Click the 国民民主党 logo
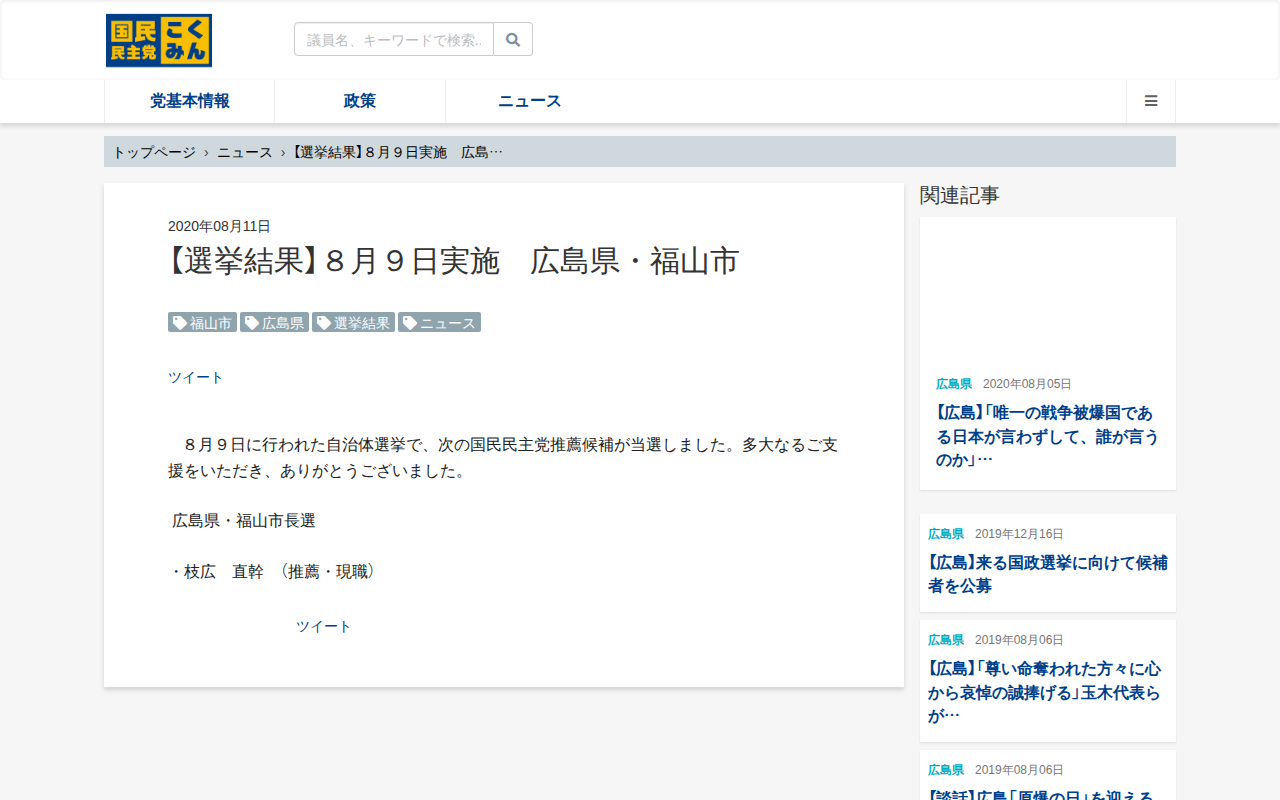 [159, 40]
